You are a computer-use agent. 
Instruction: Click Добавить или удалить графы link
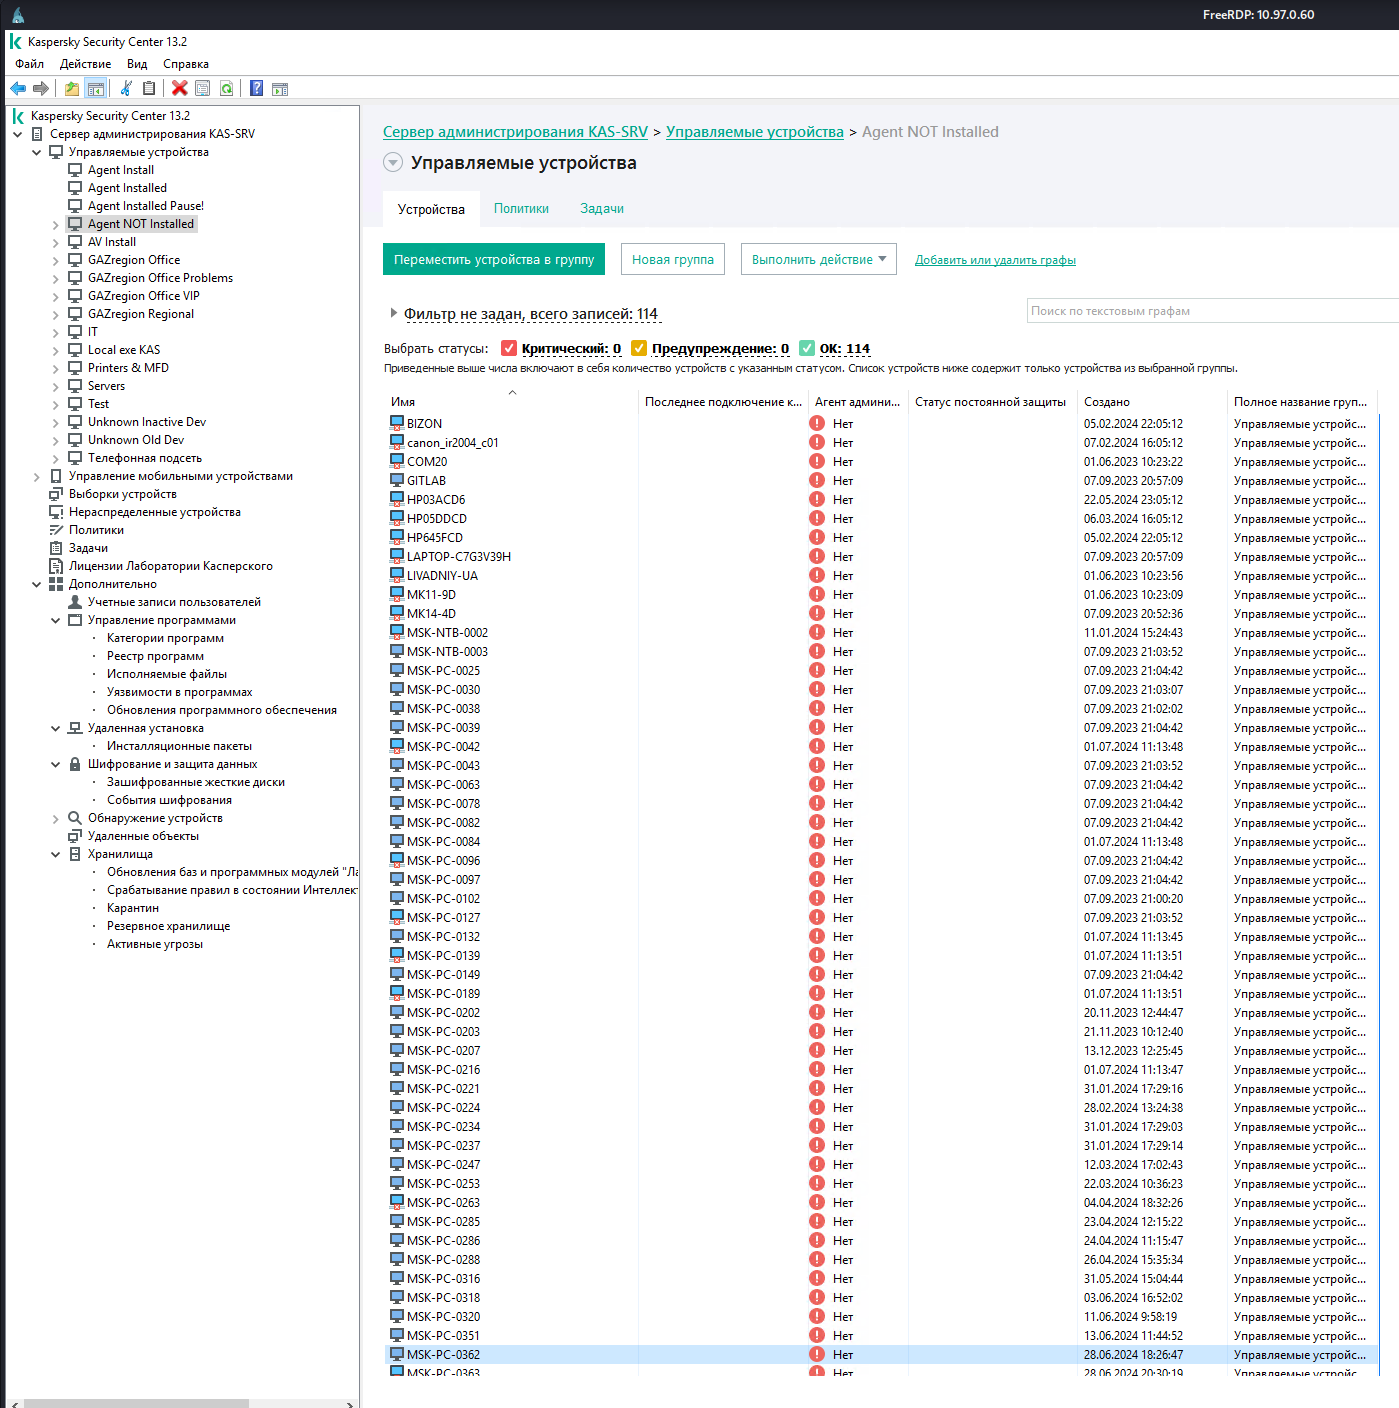point(995,260)
